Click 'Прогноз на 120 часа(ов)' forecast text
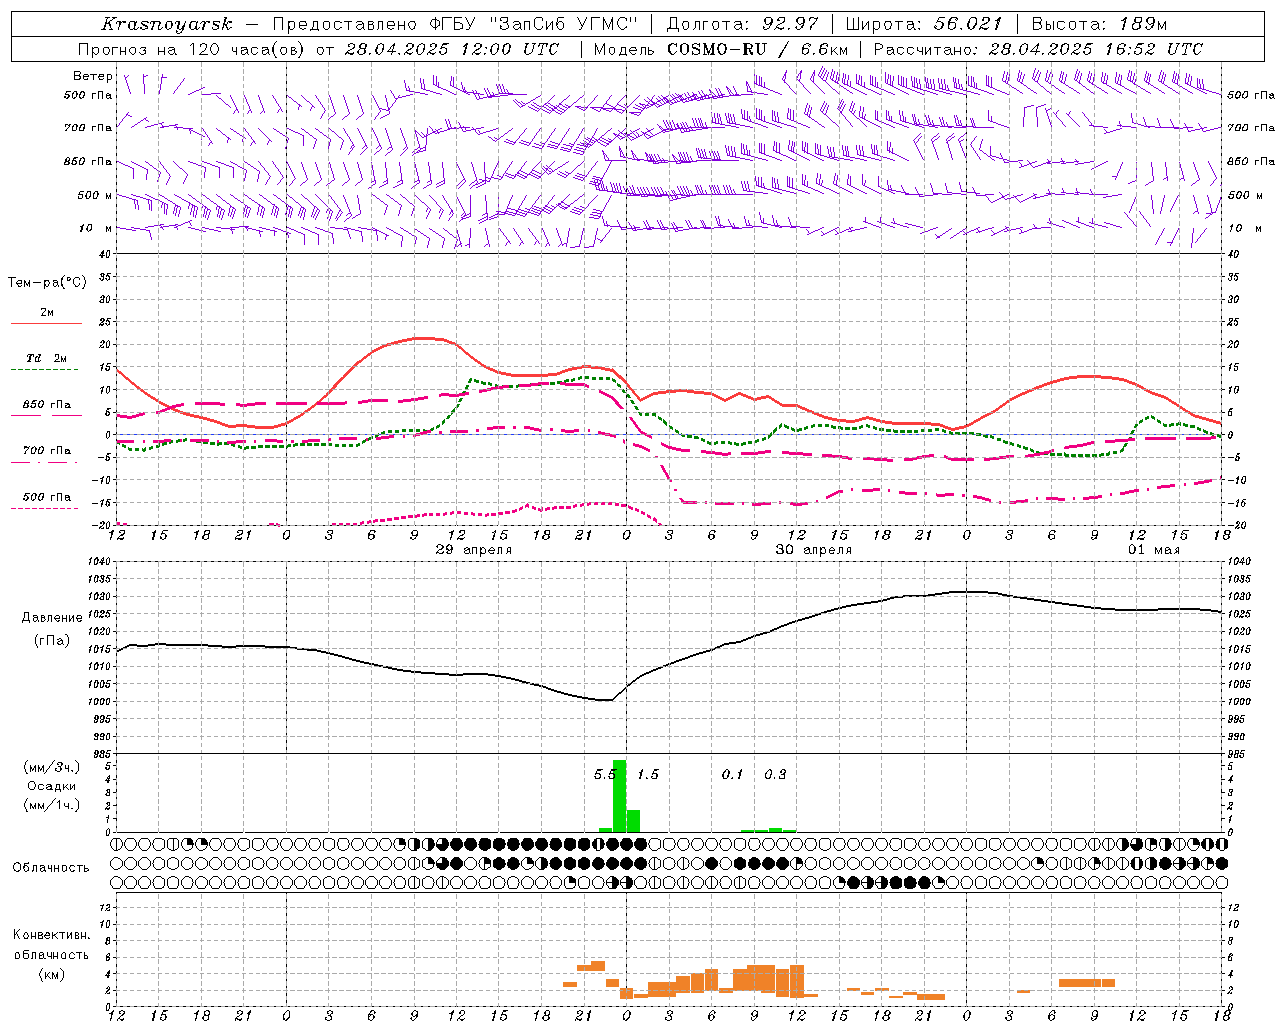 (x=193, y=49)
